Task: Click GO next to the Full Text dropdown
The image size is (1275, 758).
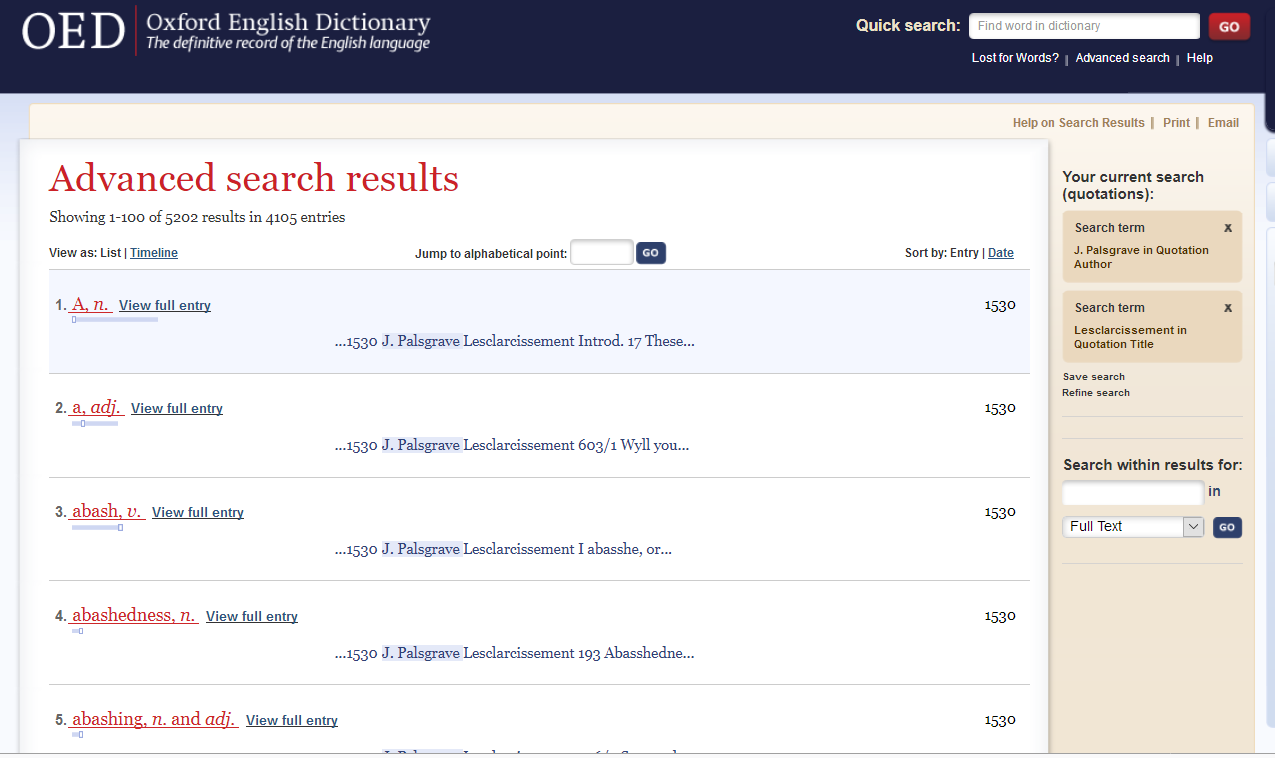Action: click(1227, 527)
